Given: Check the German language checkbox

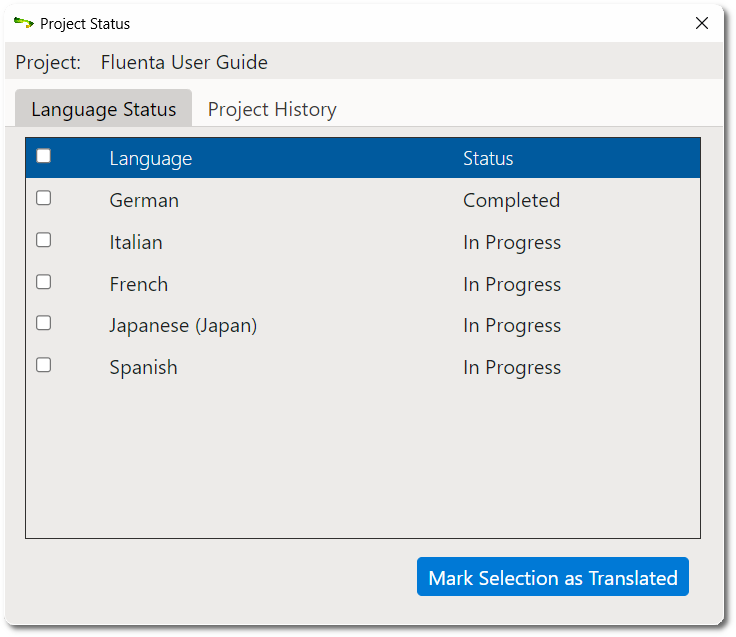Looking at the screenshot, I should (x=44, y=198).
